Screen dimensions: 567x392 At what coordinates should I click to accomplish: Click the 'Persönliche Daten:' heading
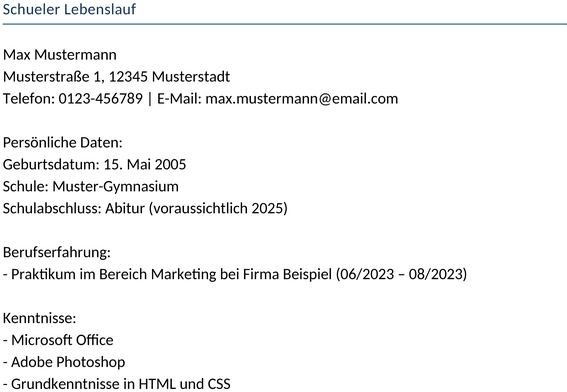(x=63, y=142)
